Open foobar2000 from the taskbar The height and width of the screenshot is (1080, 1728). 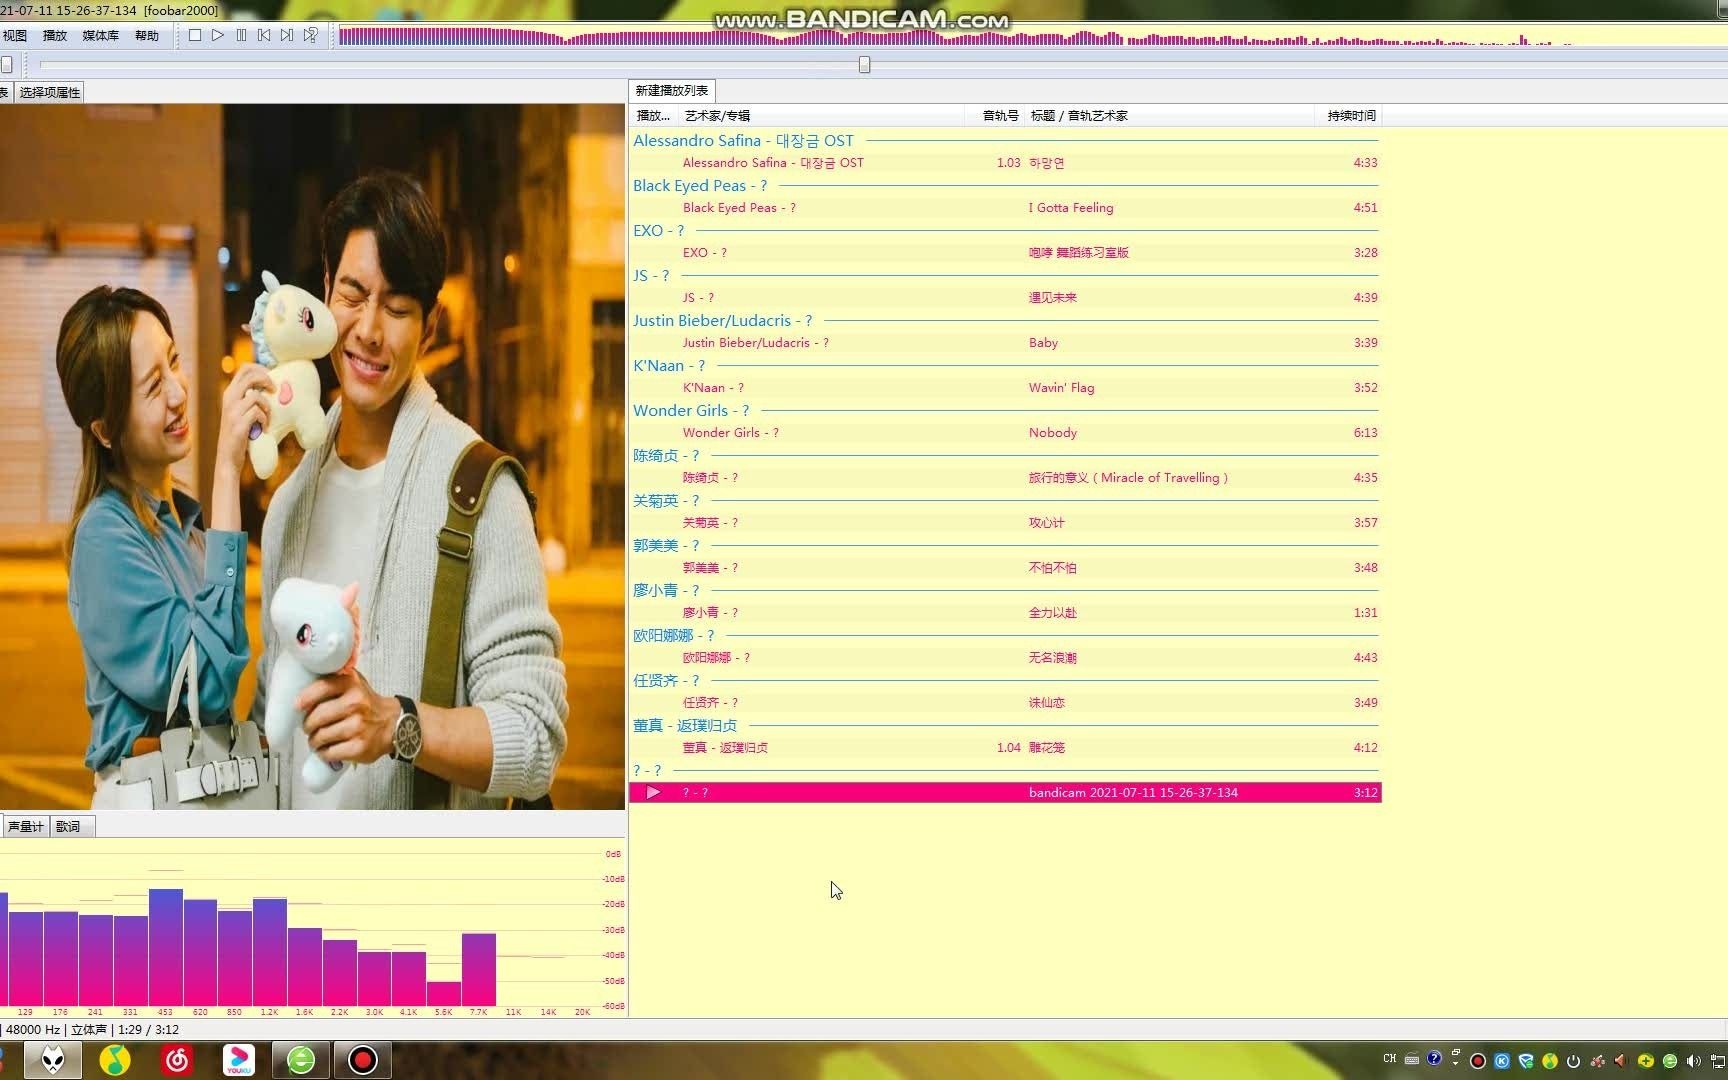pyautogui.click(x=53, y=1060)
